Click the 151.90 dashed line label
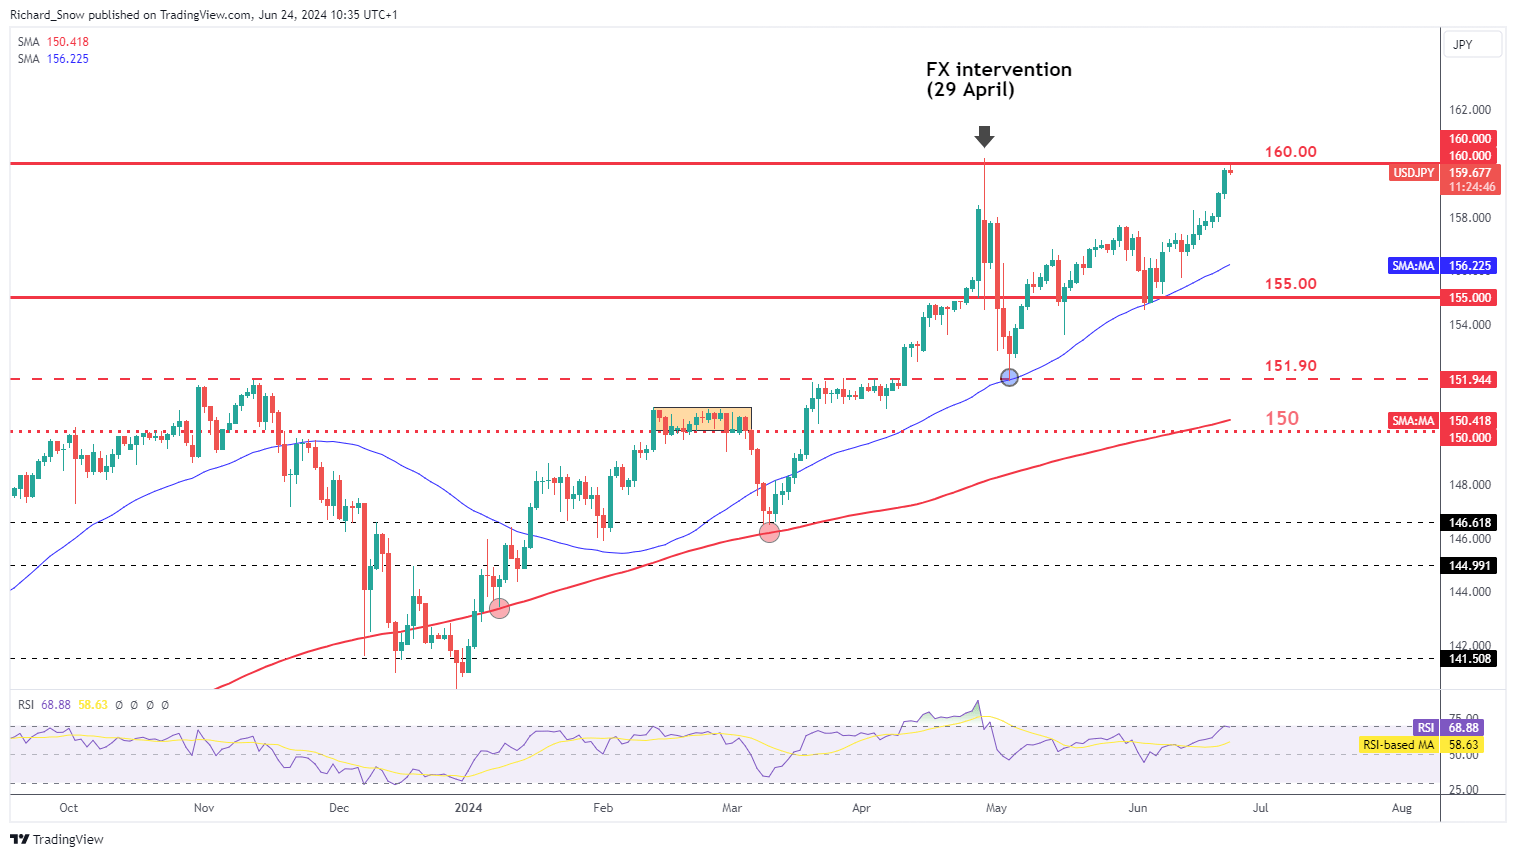Image resolution: width=1516 pixels, height=857 pixels. tap(1291, 366)
